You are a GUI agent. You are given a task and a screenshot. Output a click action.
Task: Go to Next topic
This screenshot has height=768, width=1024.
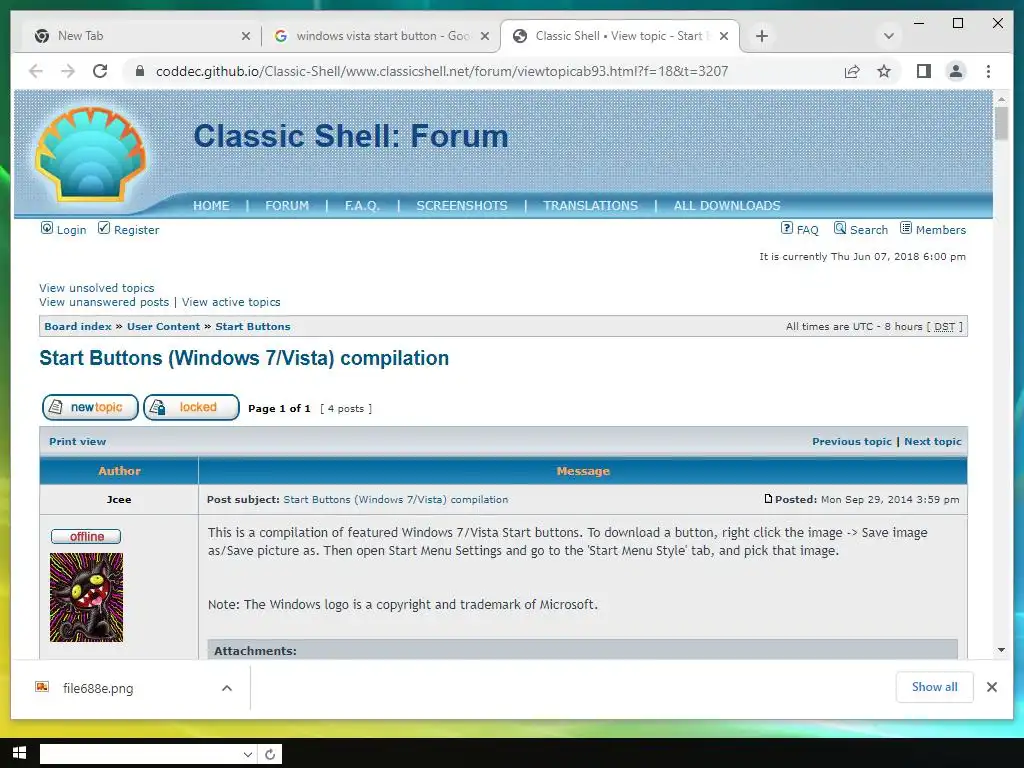(x=933, y=441)
